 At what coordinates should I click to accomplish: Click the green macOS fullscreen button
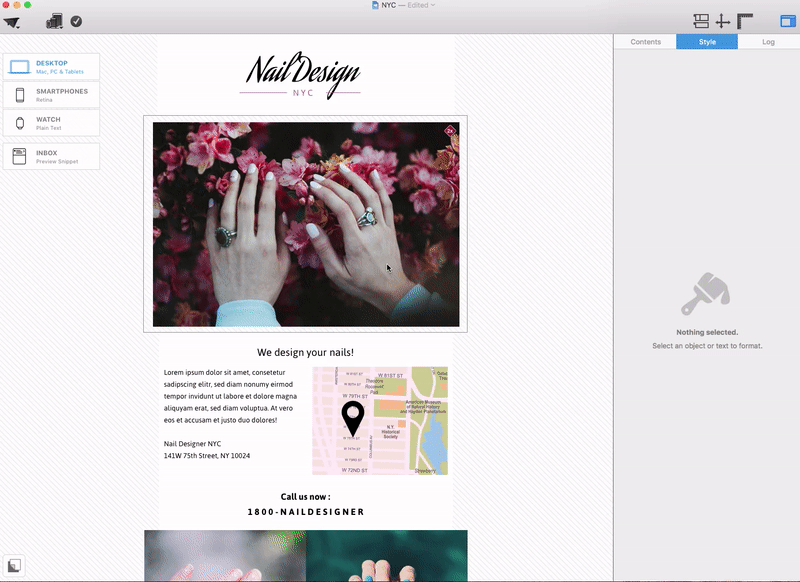pyautogui.click(x=28, y=5)
